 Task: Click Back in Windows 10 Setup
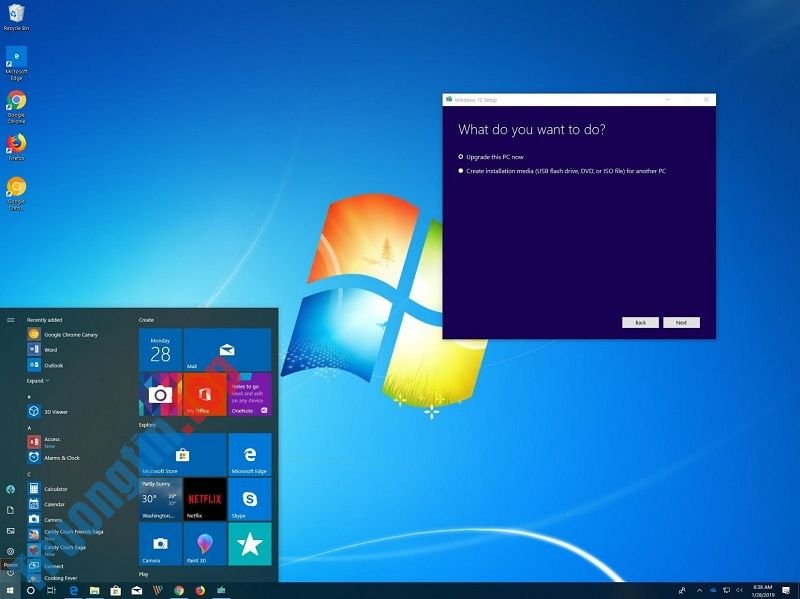640,323
